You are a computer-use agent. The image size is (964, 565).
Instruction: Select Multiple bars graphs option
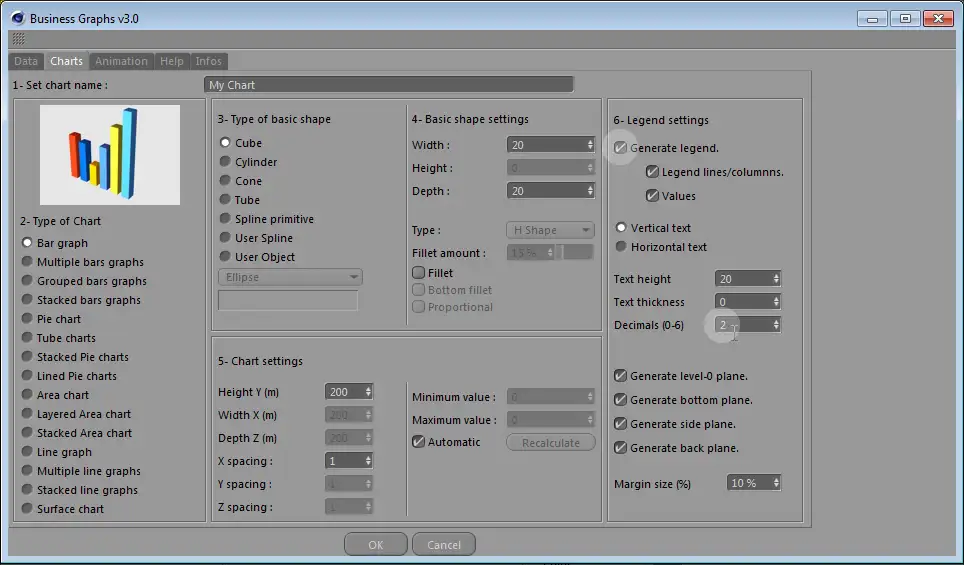click(82, 262)
